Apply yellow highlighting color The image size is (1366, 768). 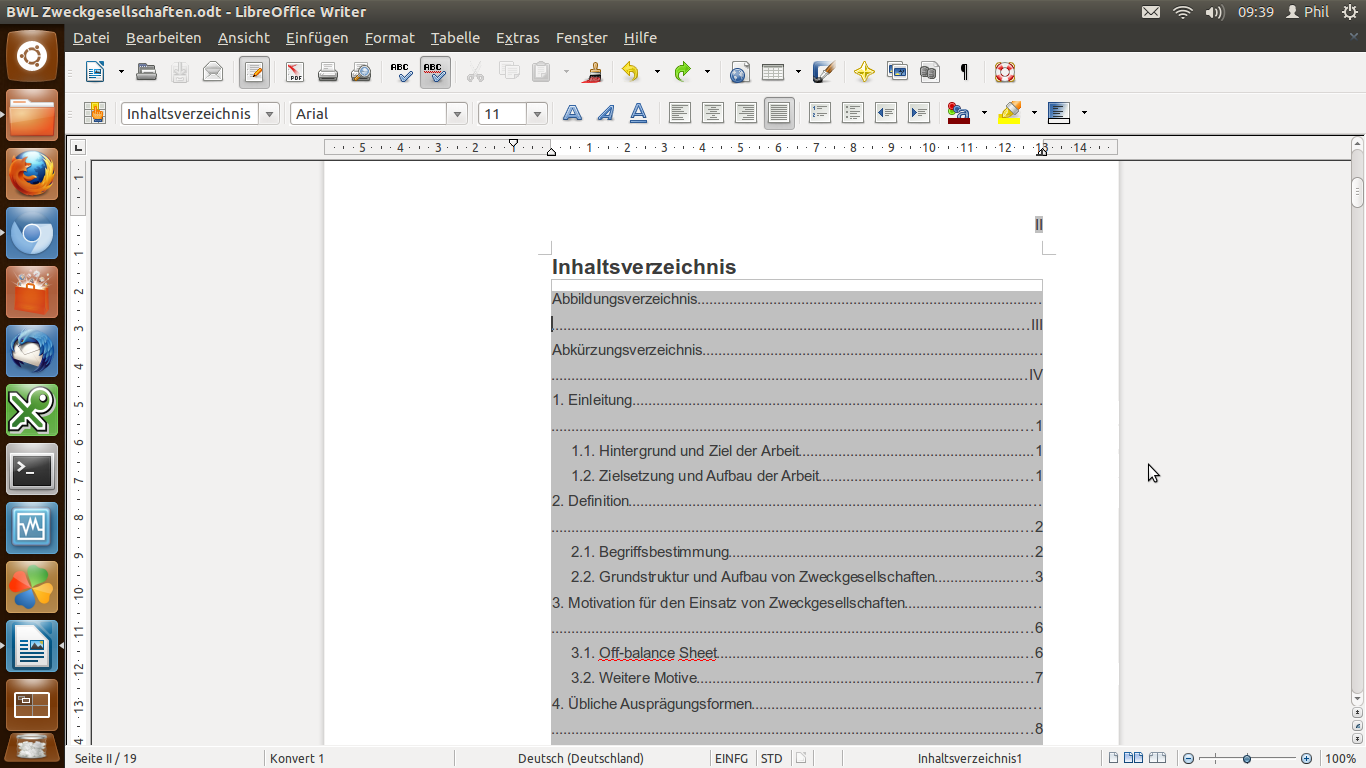(x=1009, y=113)
